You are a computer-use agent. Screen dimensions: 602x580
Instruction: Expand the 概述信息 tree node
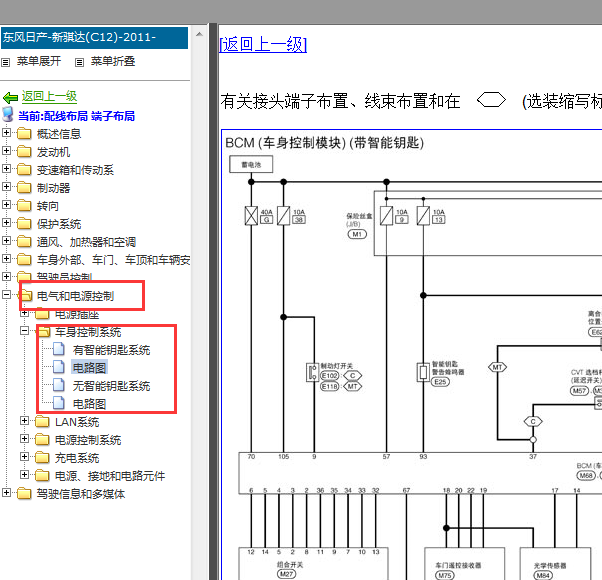tap(6, 132)
